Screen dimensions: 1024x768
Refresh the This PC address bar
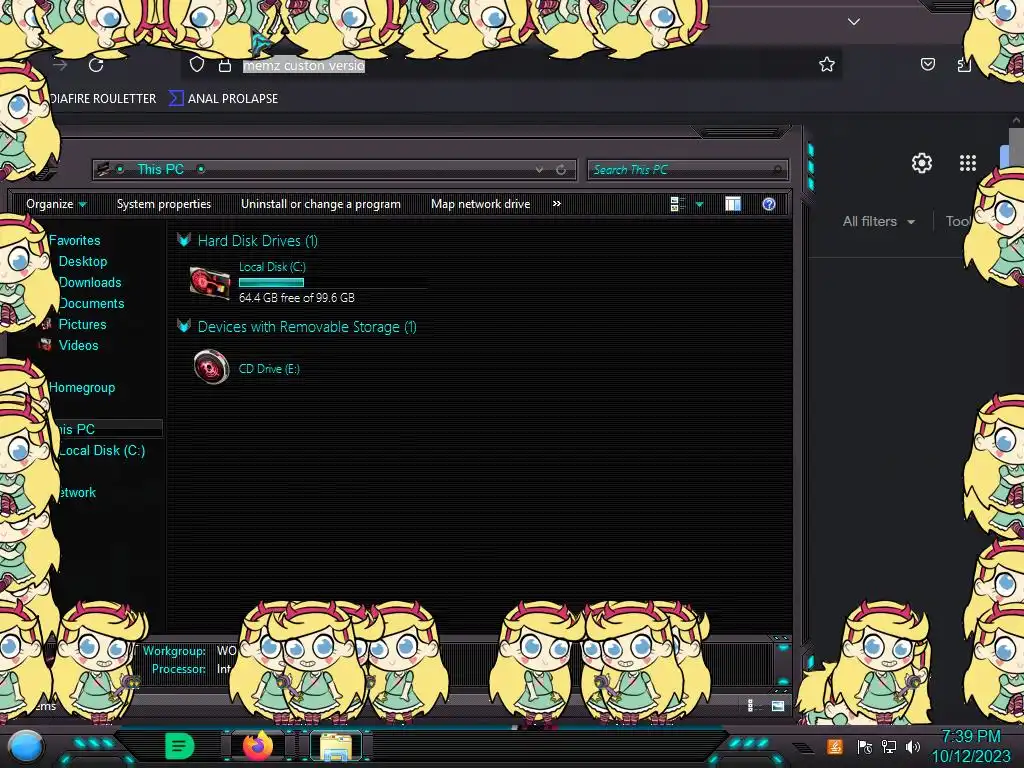(561, 170)
